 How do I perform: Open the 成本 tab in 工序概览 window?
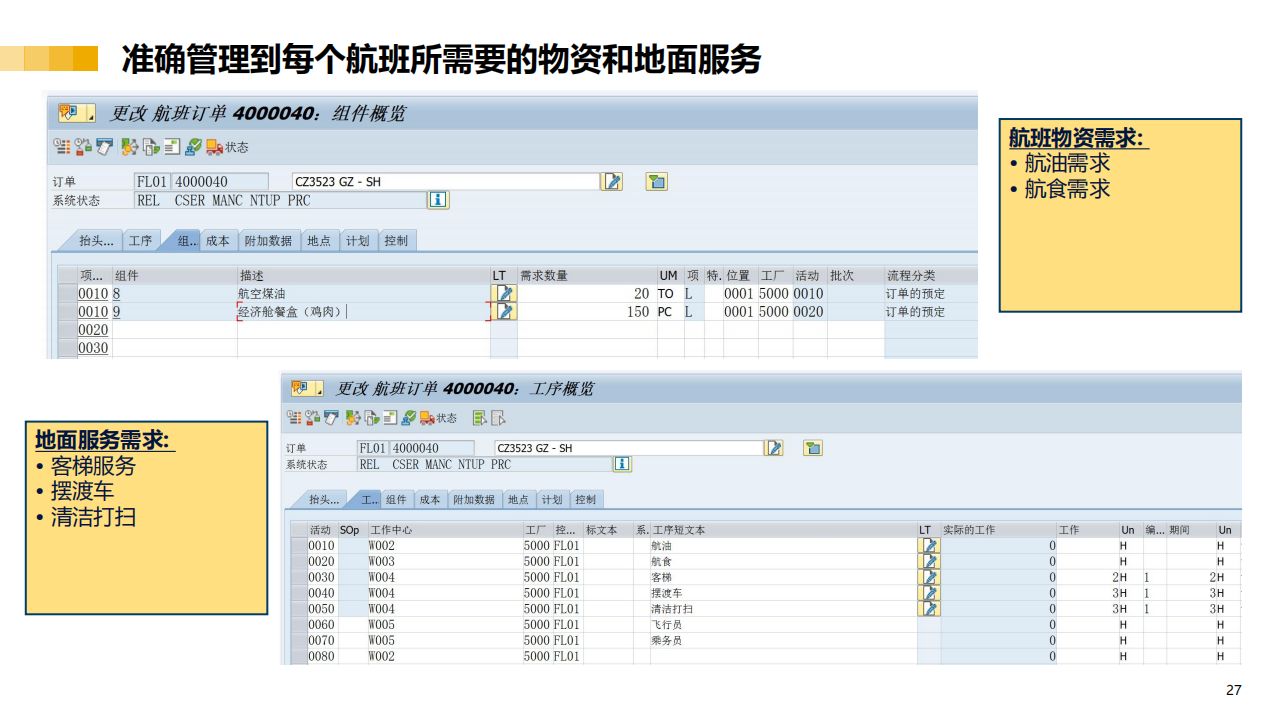429,499
